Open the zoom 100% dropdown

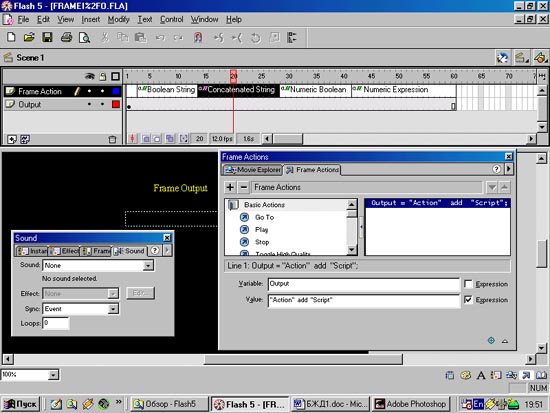(x=53, y=375)
